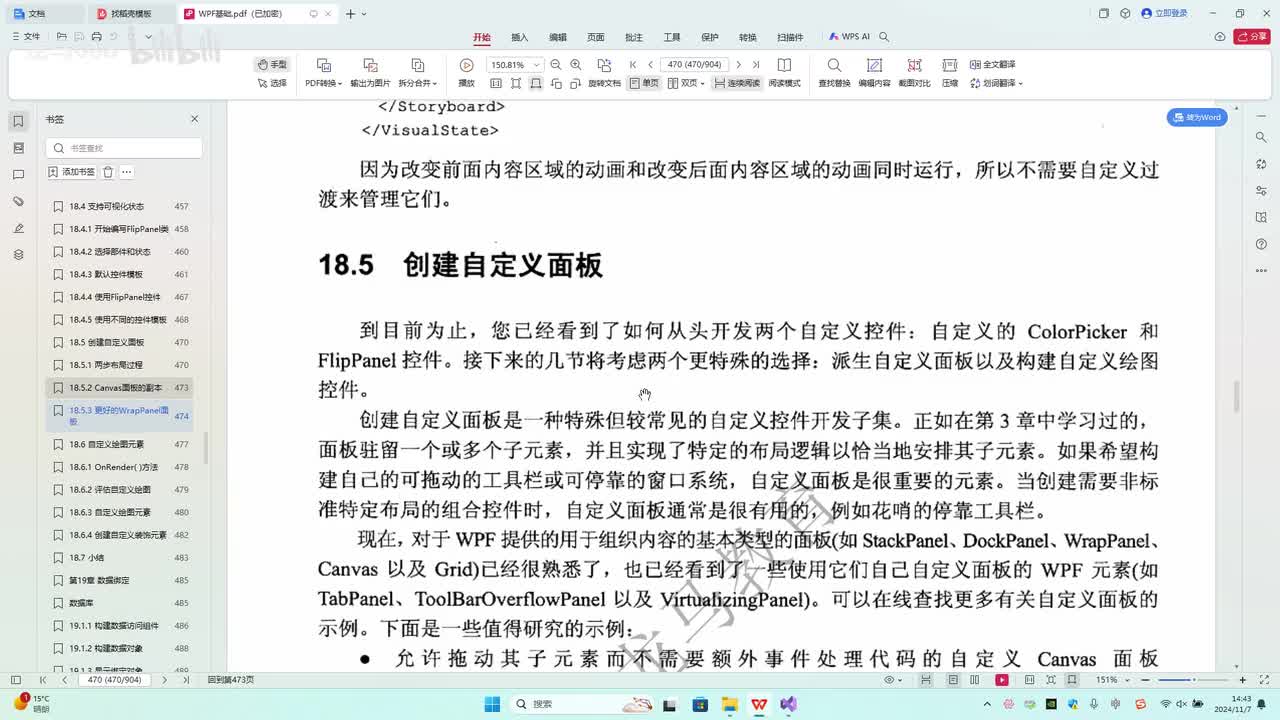This screenshot has height=720, width=1280.
Task: Click the print icon in quick access
Action: [x=96, y=37]
